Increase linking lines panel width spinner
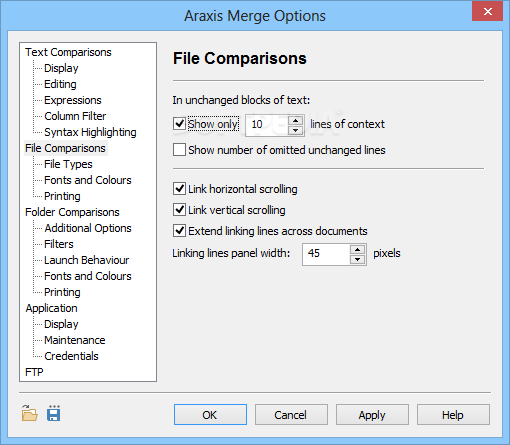510x445 pixels. click(x=358, y=250)
